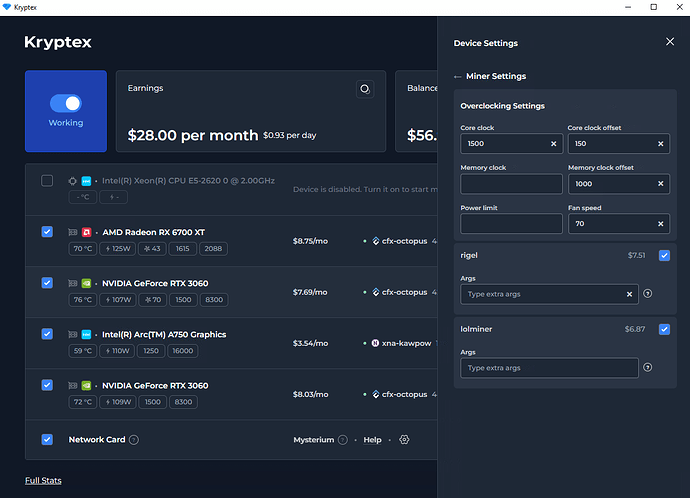The width and height of the screenshot is (690, 498).
Task: Click the Kryptex title bar app icon
Action: point(7,7)
